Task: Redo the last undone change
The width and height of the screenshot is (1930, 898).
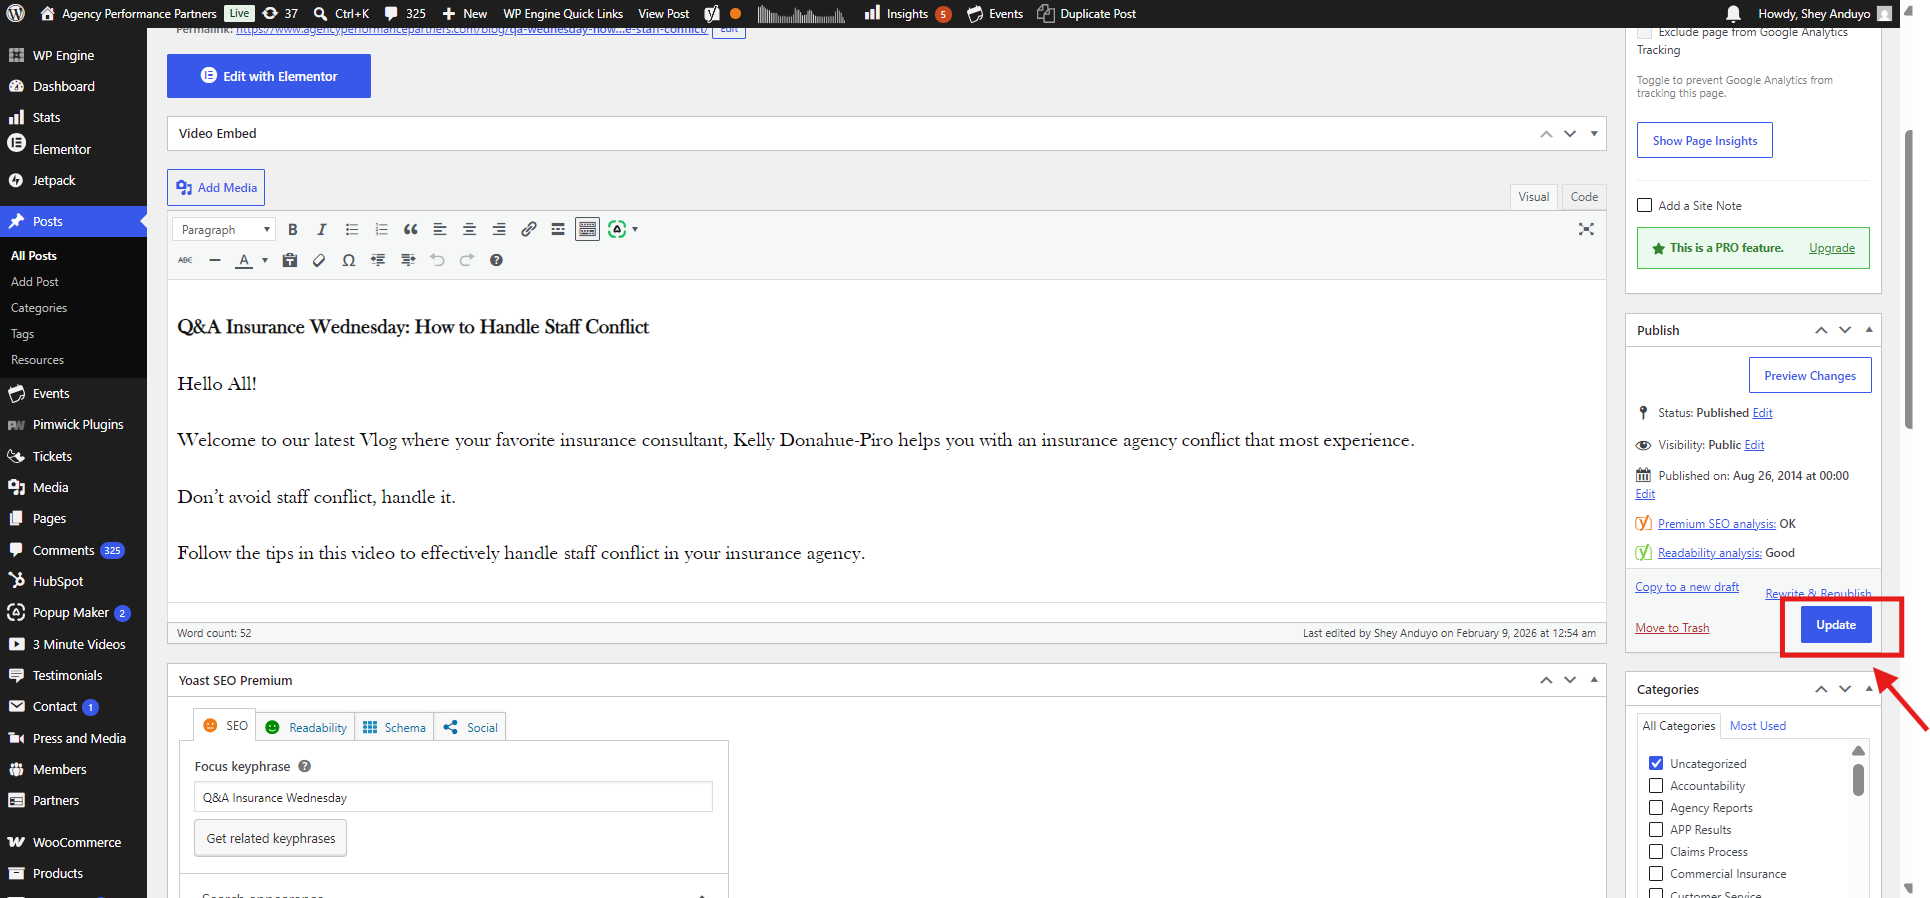Action: point(467,260)
